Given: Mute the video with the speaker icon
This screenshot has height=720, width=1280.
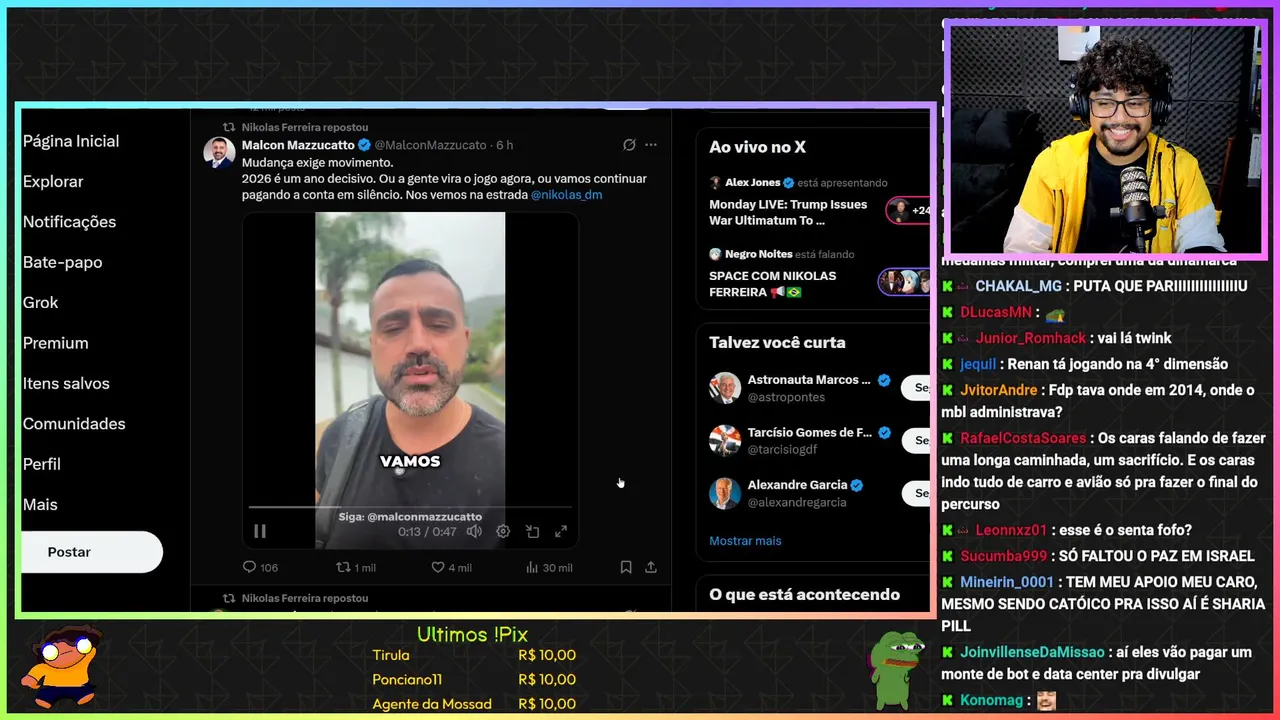Looking at the screenshot, I should click(x=474, y=532).
